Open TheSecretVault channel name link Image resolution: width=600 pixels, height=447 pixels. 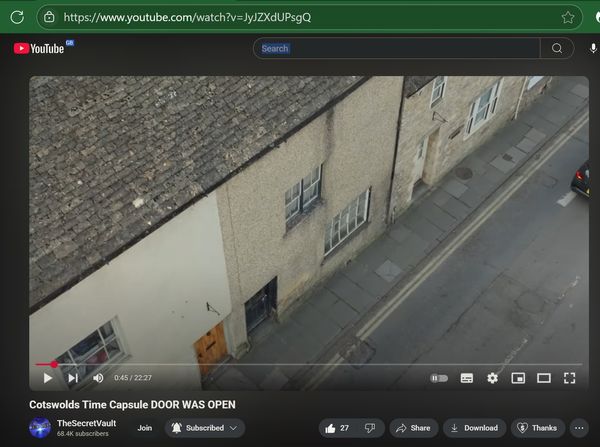[x=86, y=423]
